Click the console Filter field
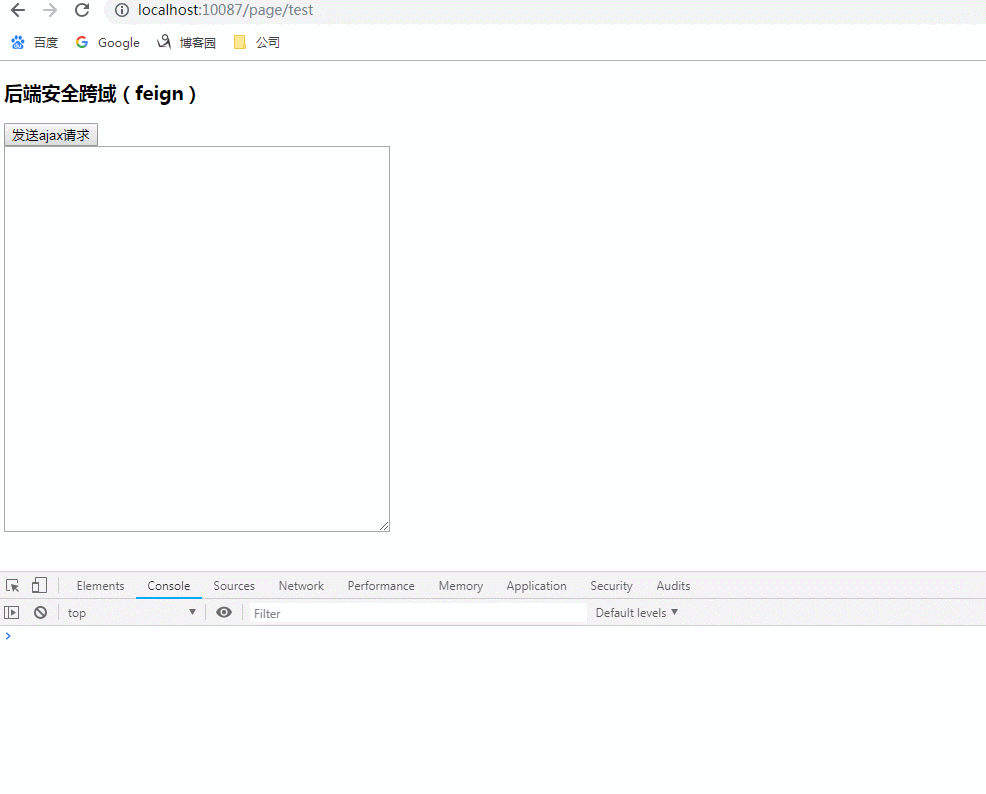 418,613
